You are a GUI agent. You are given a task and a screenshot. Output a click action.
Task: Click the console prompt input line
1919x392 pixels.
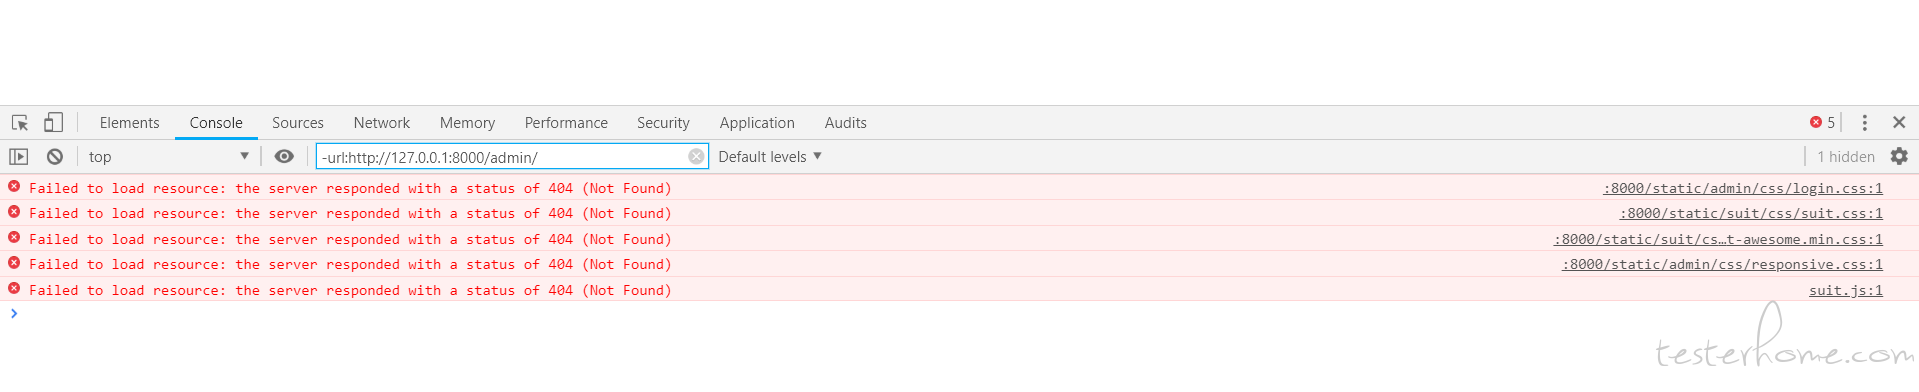(x=960, y=314)
